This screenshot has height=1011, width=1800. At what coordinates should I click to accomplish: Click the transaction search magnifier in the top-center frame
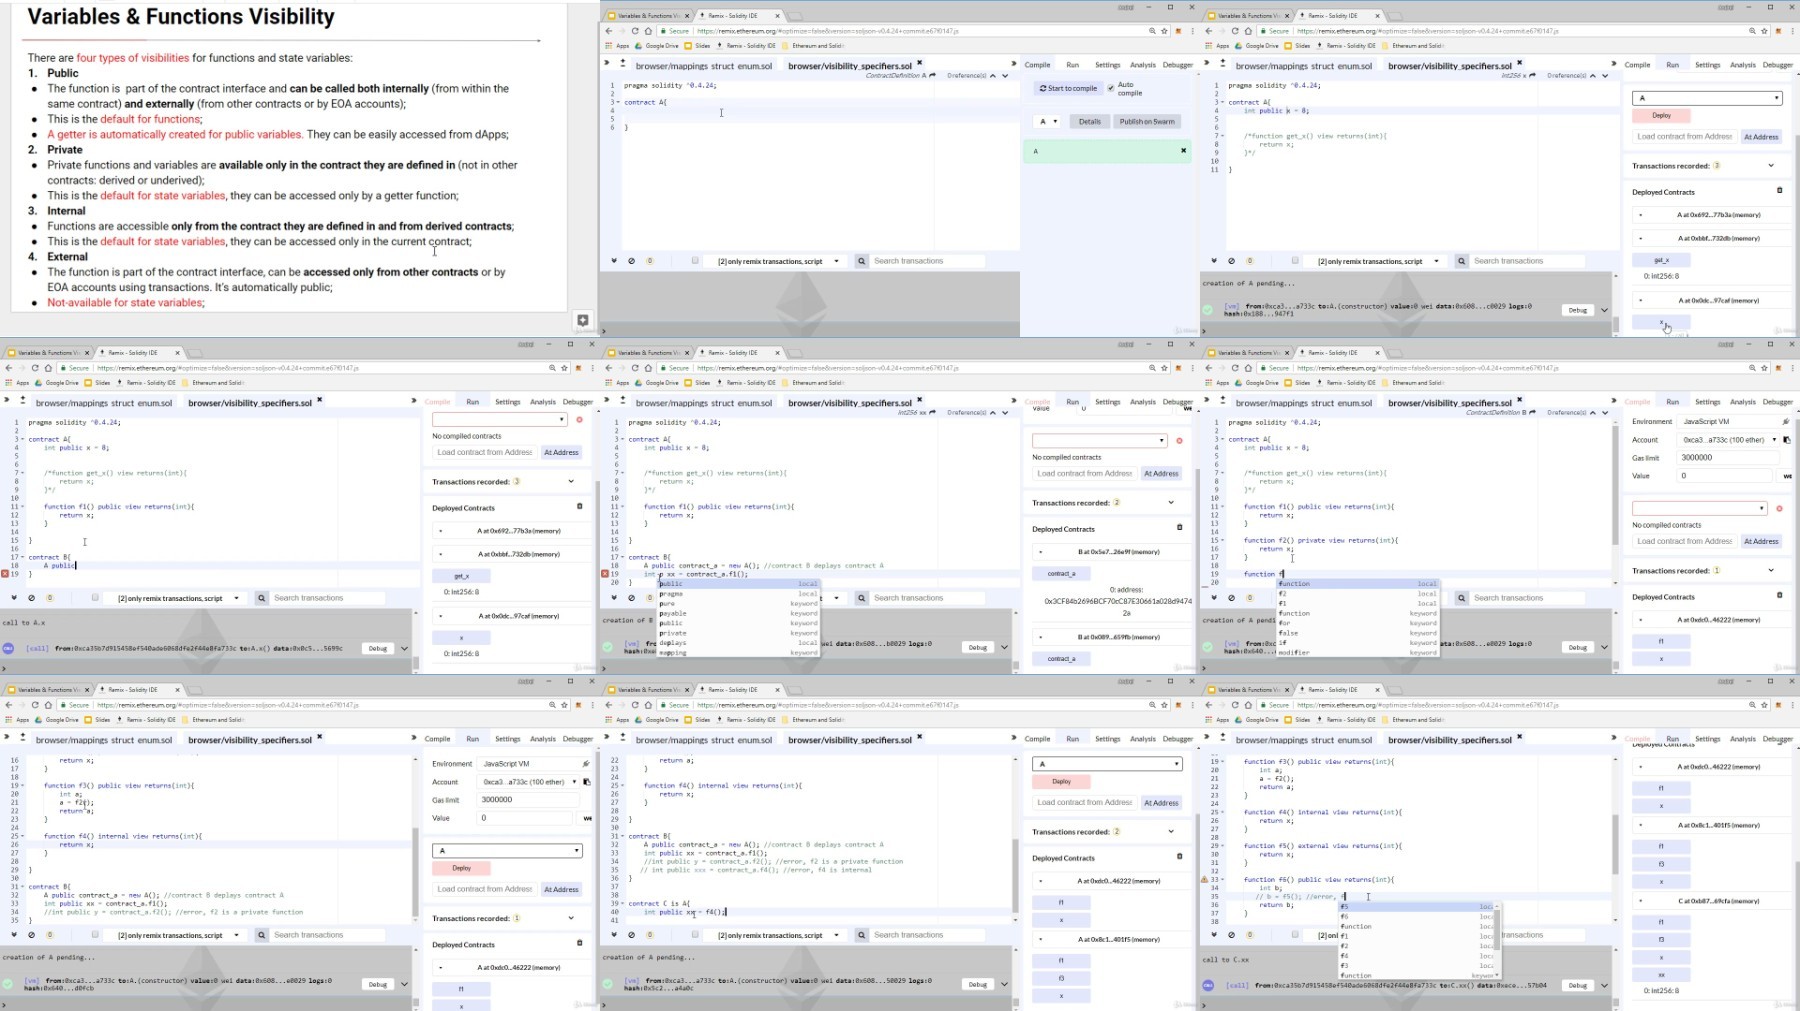(x=861, y=261)
